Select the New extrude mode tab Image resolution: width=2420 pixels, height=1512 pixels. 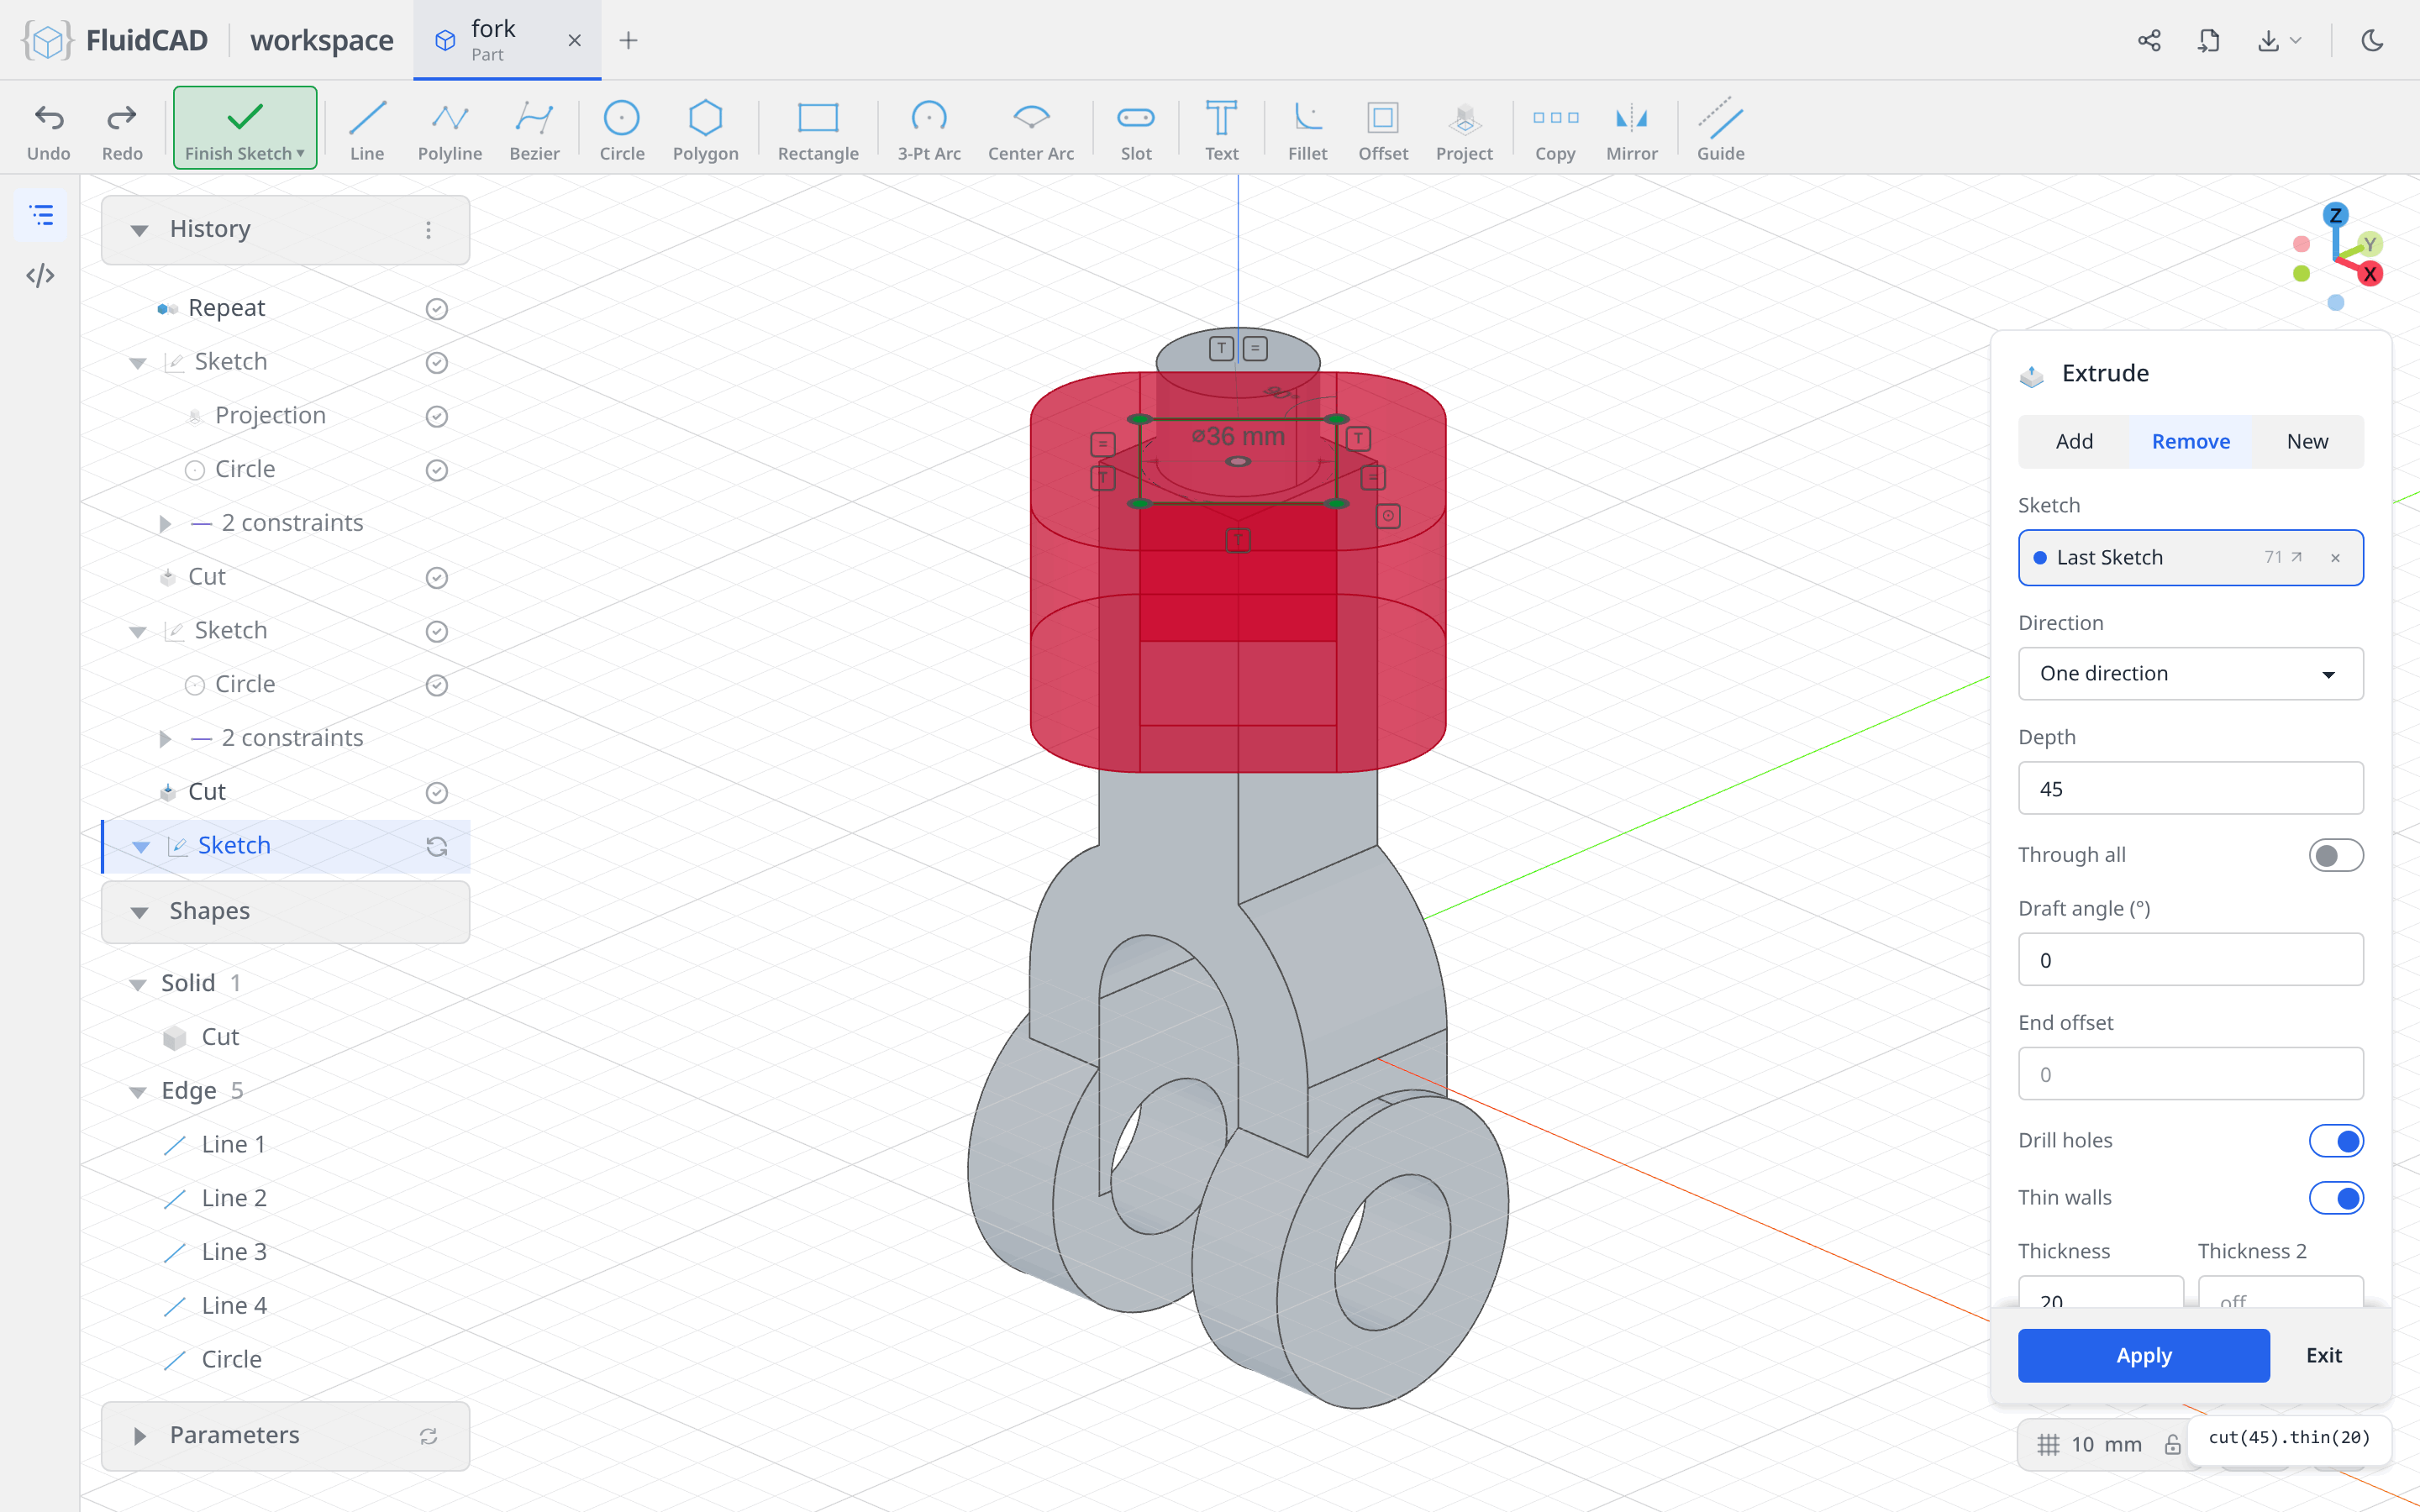point(2307,441)
